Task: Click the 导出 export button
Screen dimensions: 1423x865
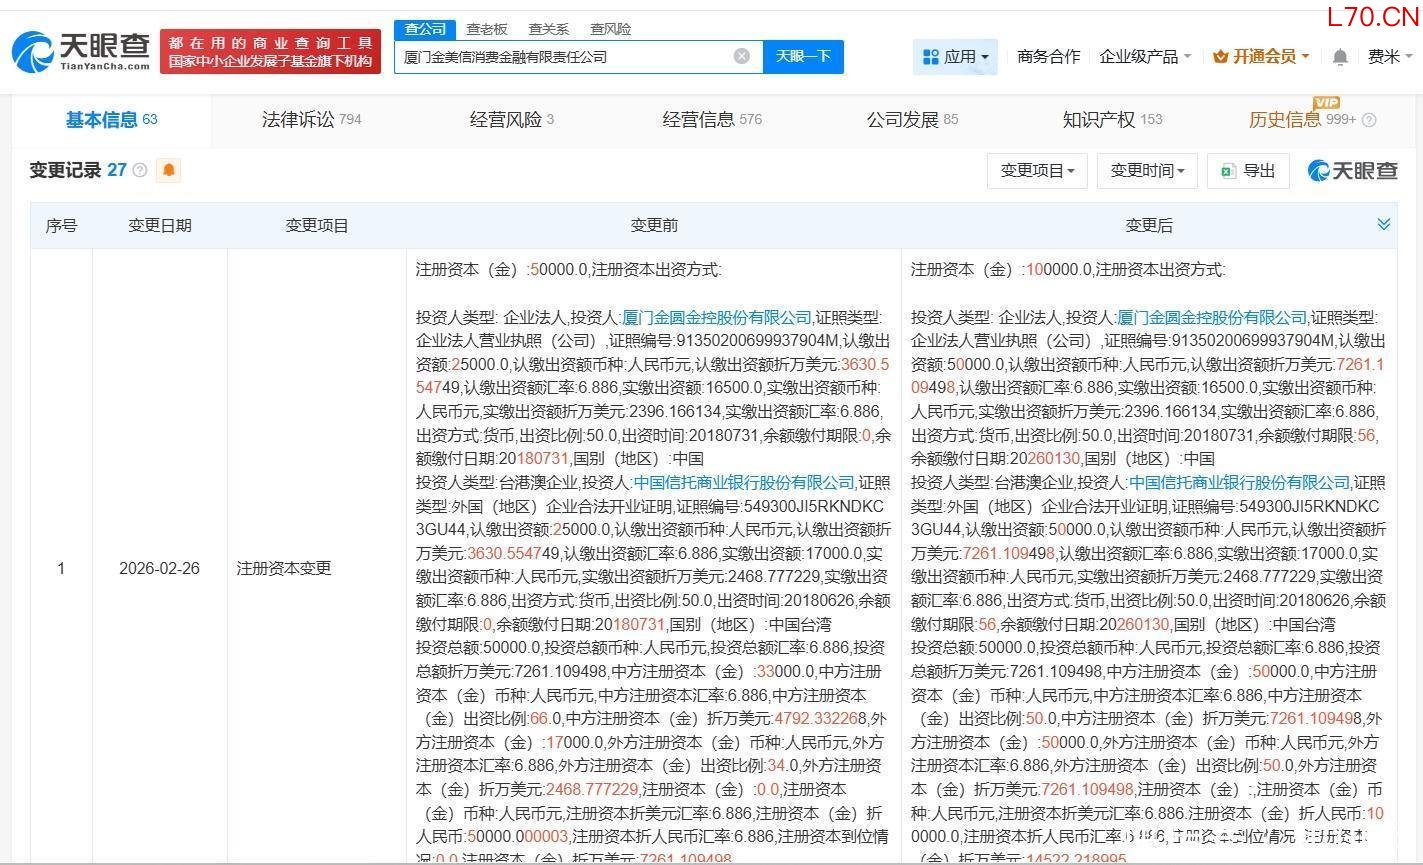Action: coord(1248,171)
